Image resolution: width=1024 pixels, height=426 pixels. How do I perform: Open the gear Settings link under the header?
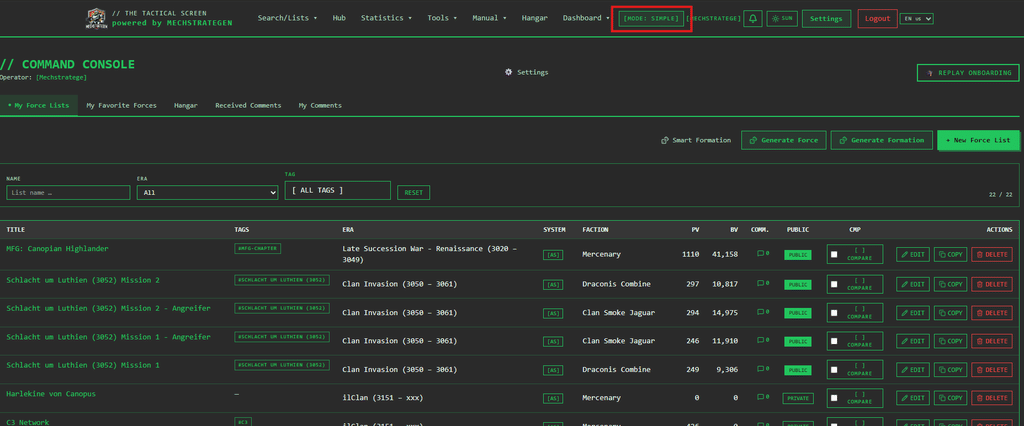526,73
